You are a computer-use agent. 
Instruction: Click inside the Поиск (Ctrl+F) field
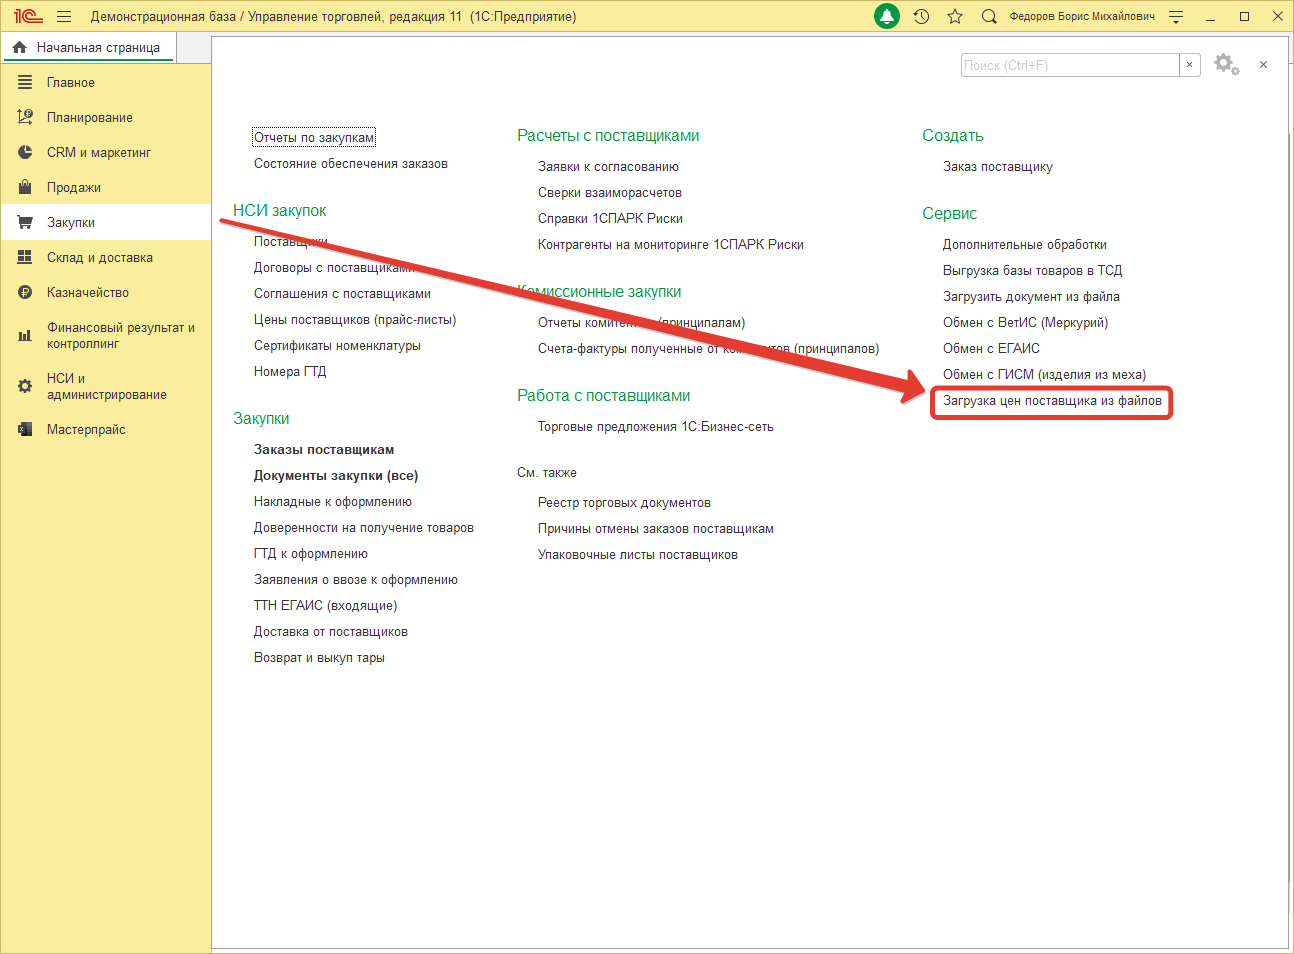1069,65
